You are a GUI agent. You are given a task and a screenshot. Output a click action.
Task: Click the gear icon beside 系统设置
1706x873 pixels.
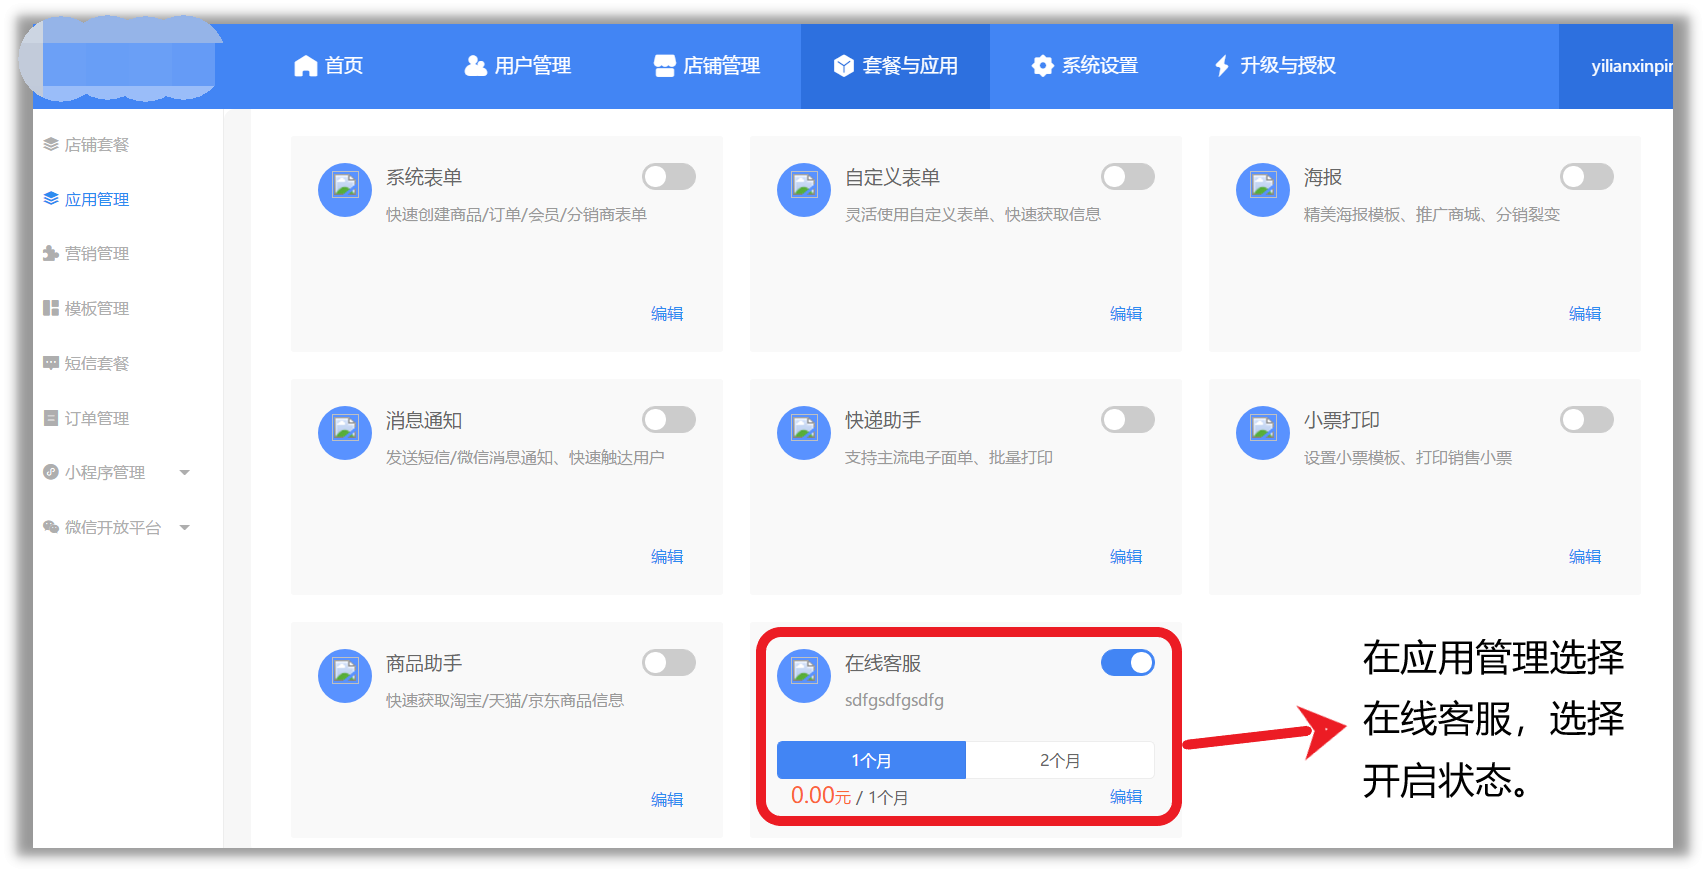click(x=1043, y=66)
